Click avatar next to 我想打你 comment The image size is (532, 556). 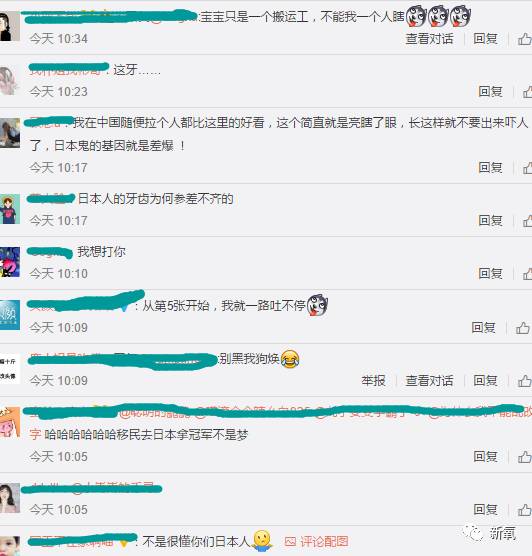(10, 262)
